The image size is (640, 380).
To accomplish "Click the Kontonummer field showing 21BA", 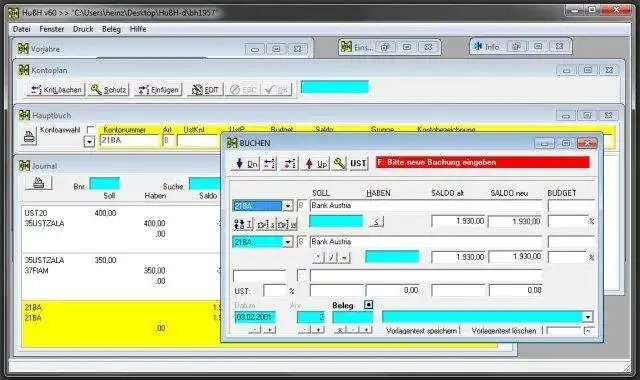I will [x=130, y=140].
